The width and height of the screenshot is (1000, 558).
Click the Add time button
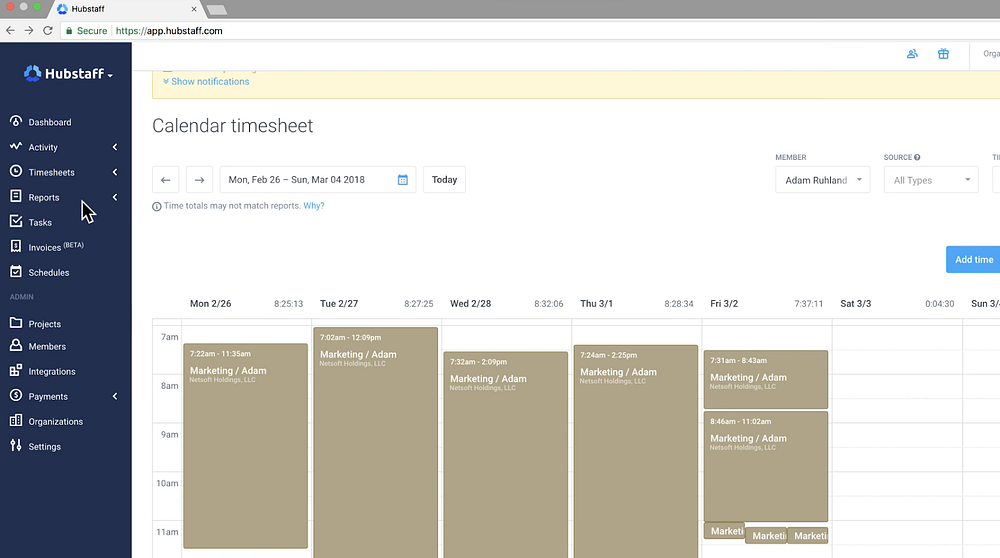[x=973, y=260]
